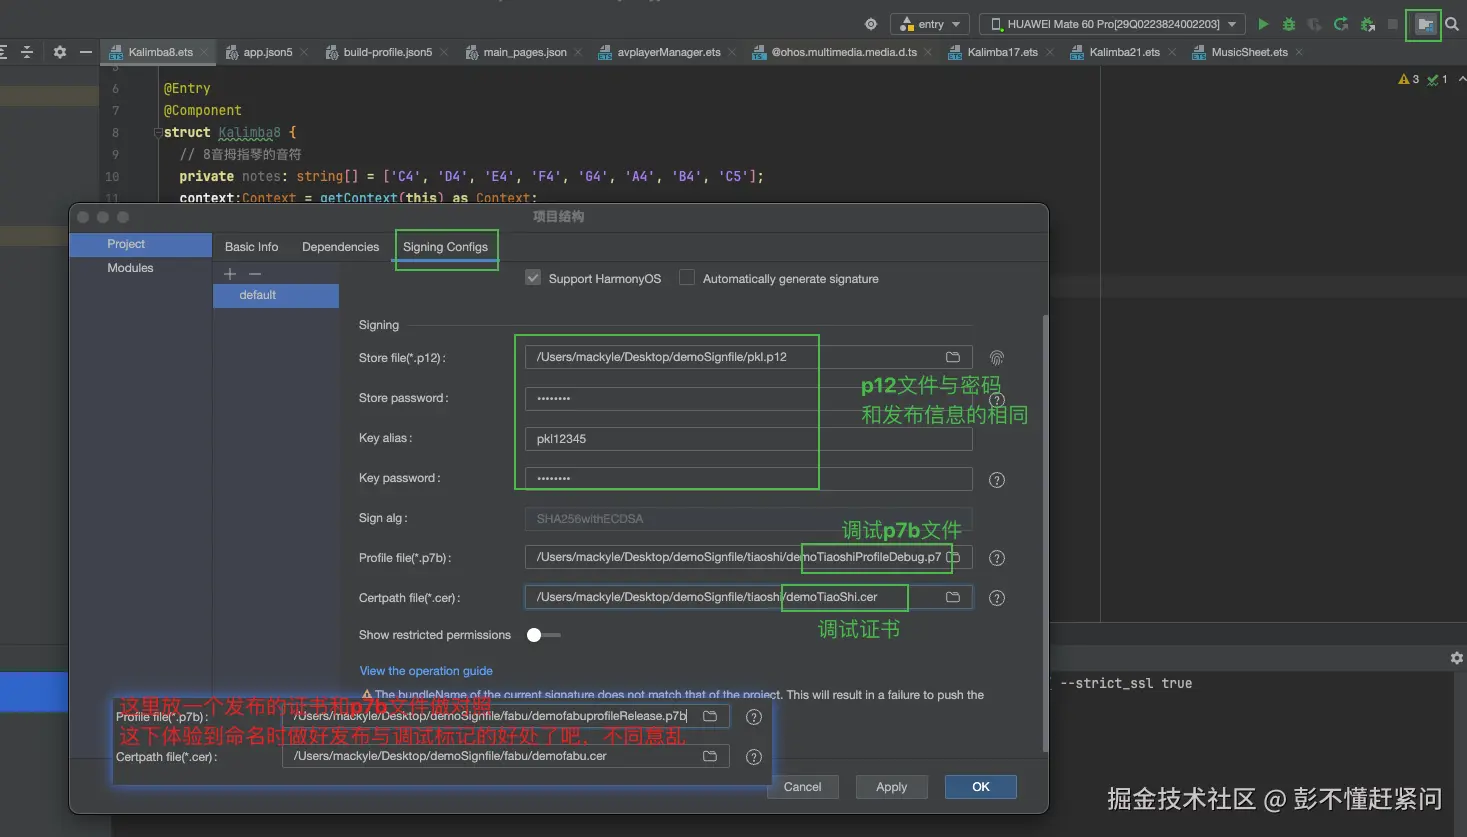Screen dimensions: 1467x837
Task: Open the Basic Info tab
Action: click(251, 247)
